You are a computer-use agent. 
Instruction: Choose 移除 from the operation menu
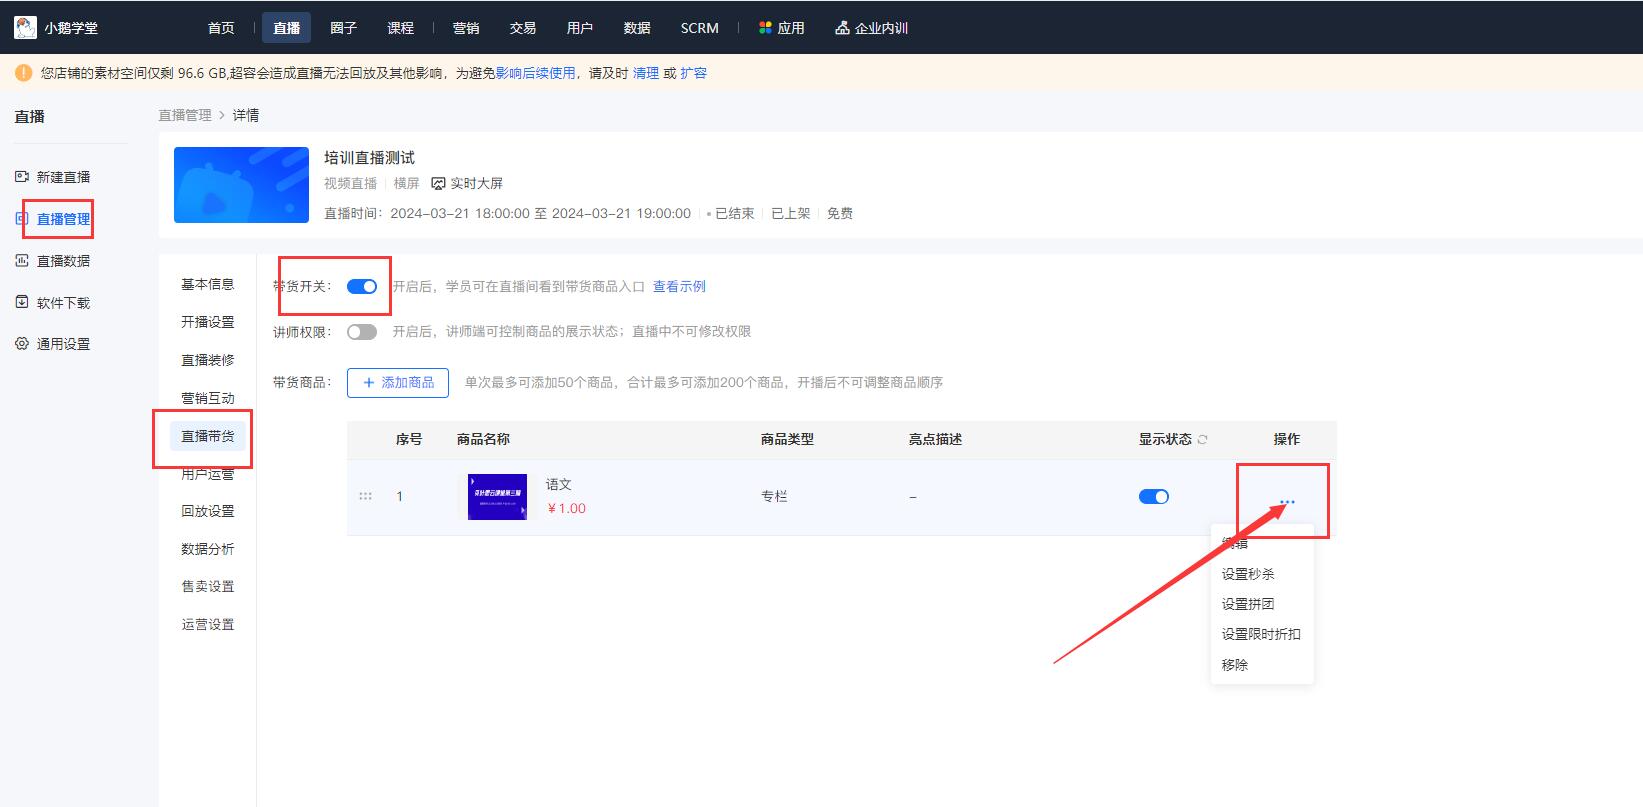pyautogui.click(x=1234, y=664)
